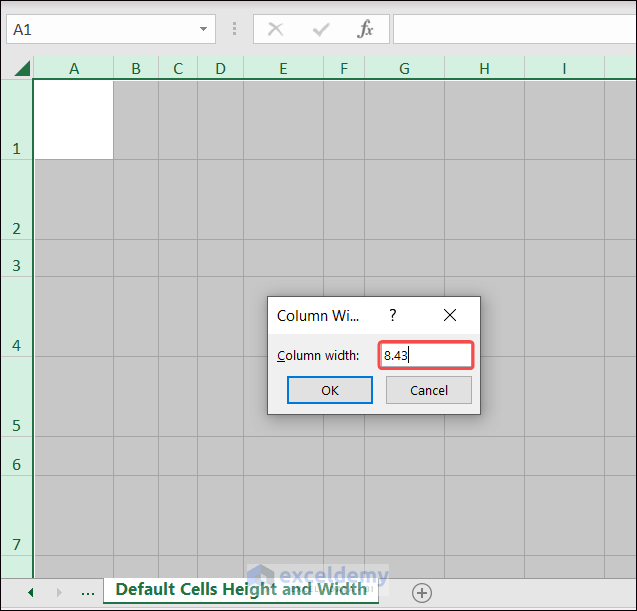This screenshot has width=637, height=611.
Task: Select the Default Cells Height and Width tab
Action: (241, 590)
